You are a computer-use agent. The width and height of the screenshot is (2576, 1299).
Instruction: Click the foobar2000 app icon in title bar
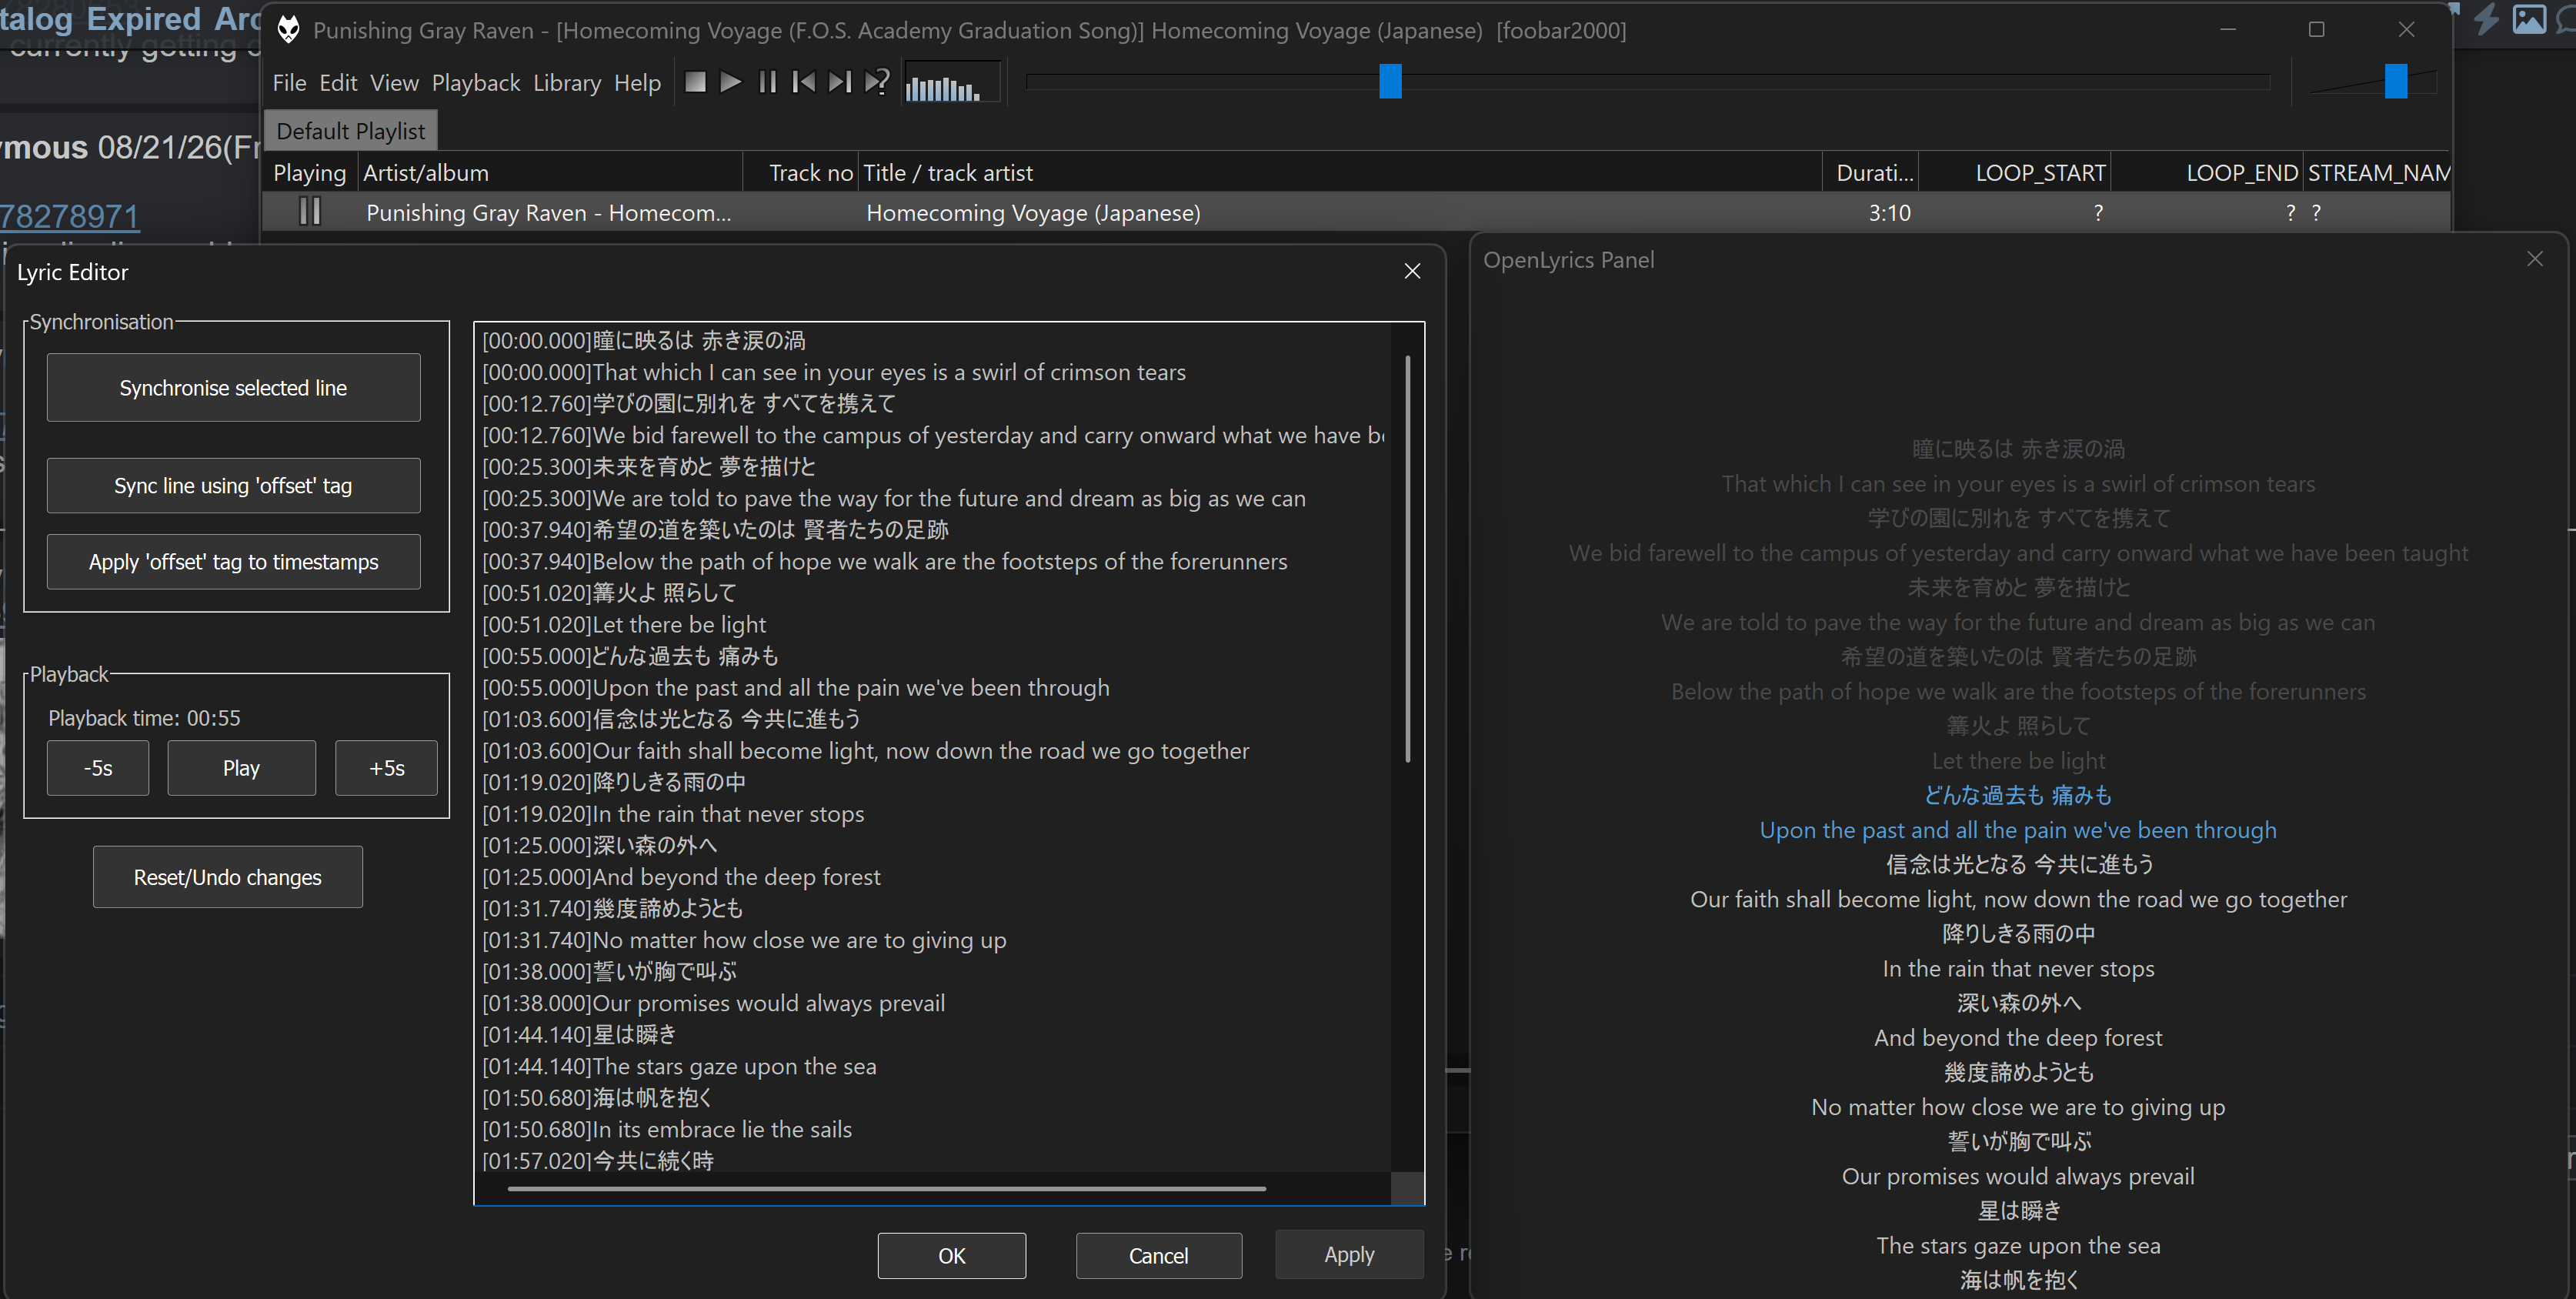point(288,30)
